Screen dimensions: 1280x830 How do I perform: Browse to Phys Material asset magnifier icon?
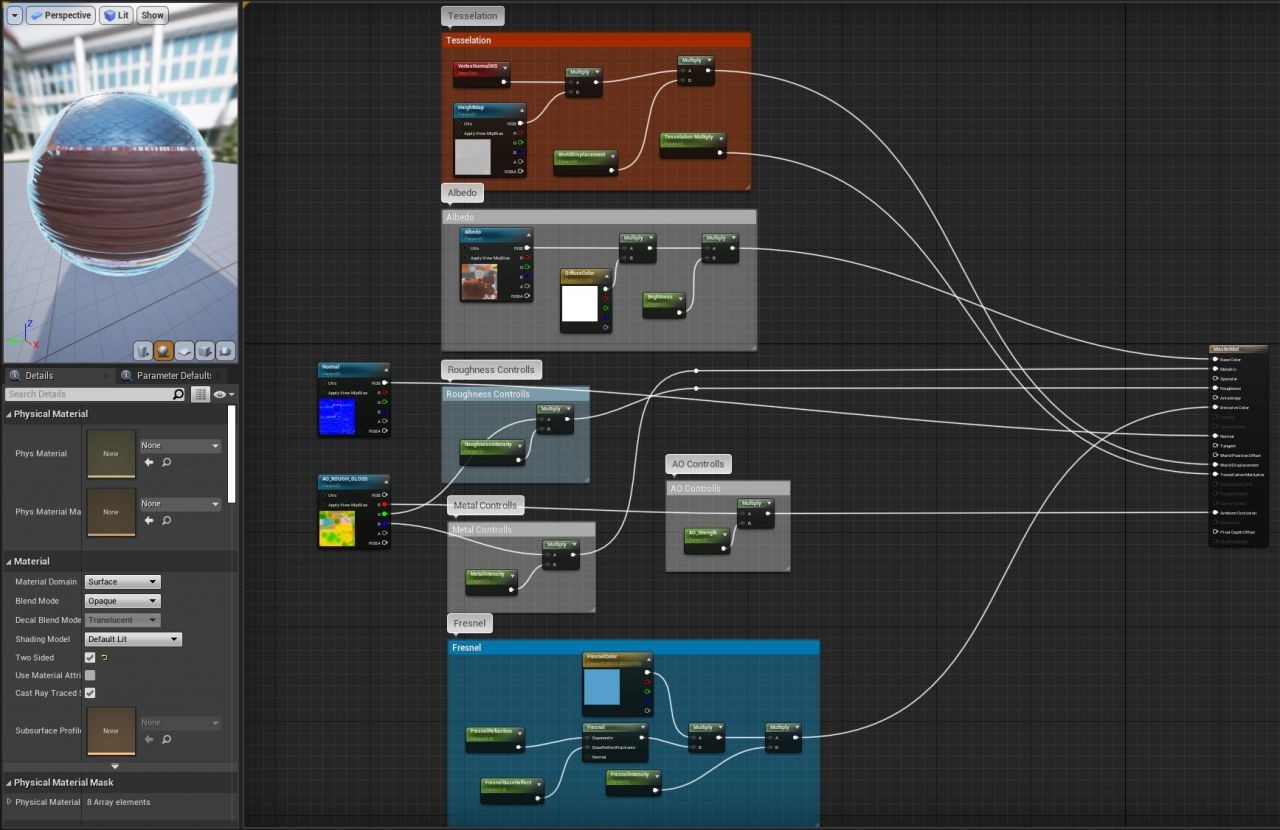tap(166, 462)
